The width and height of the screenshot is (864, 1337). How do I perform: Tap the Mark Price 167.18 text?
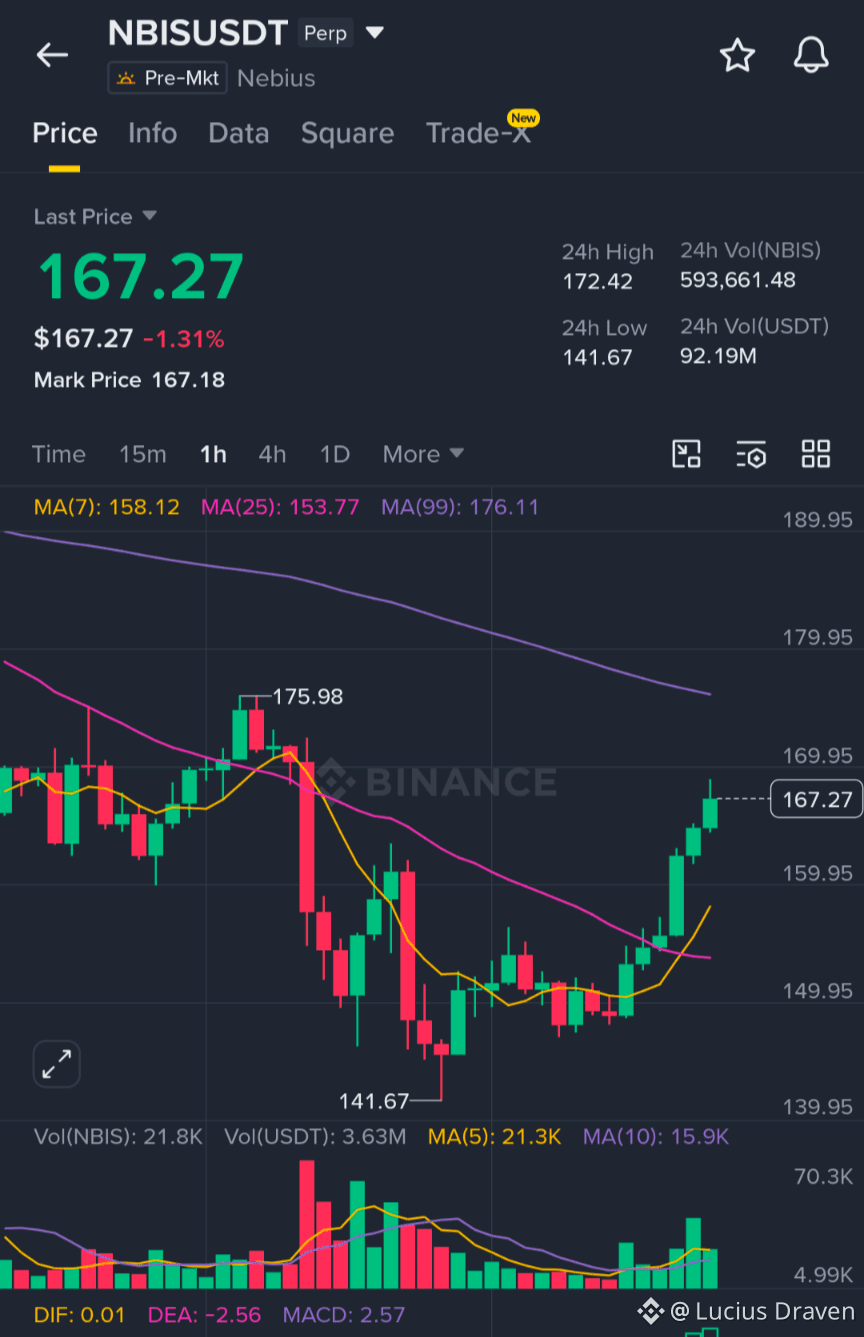[129, 380]
